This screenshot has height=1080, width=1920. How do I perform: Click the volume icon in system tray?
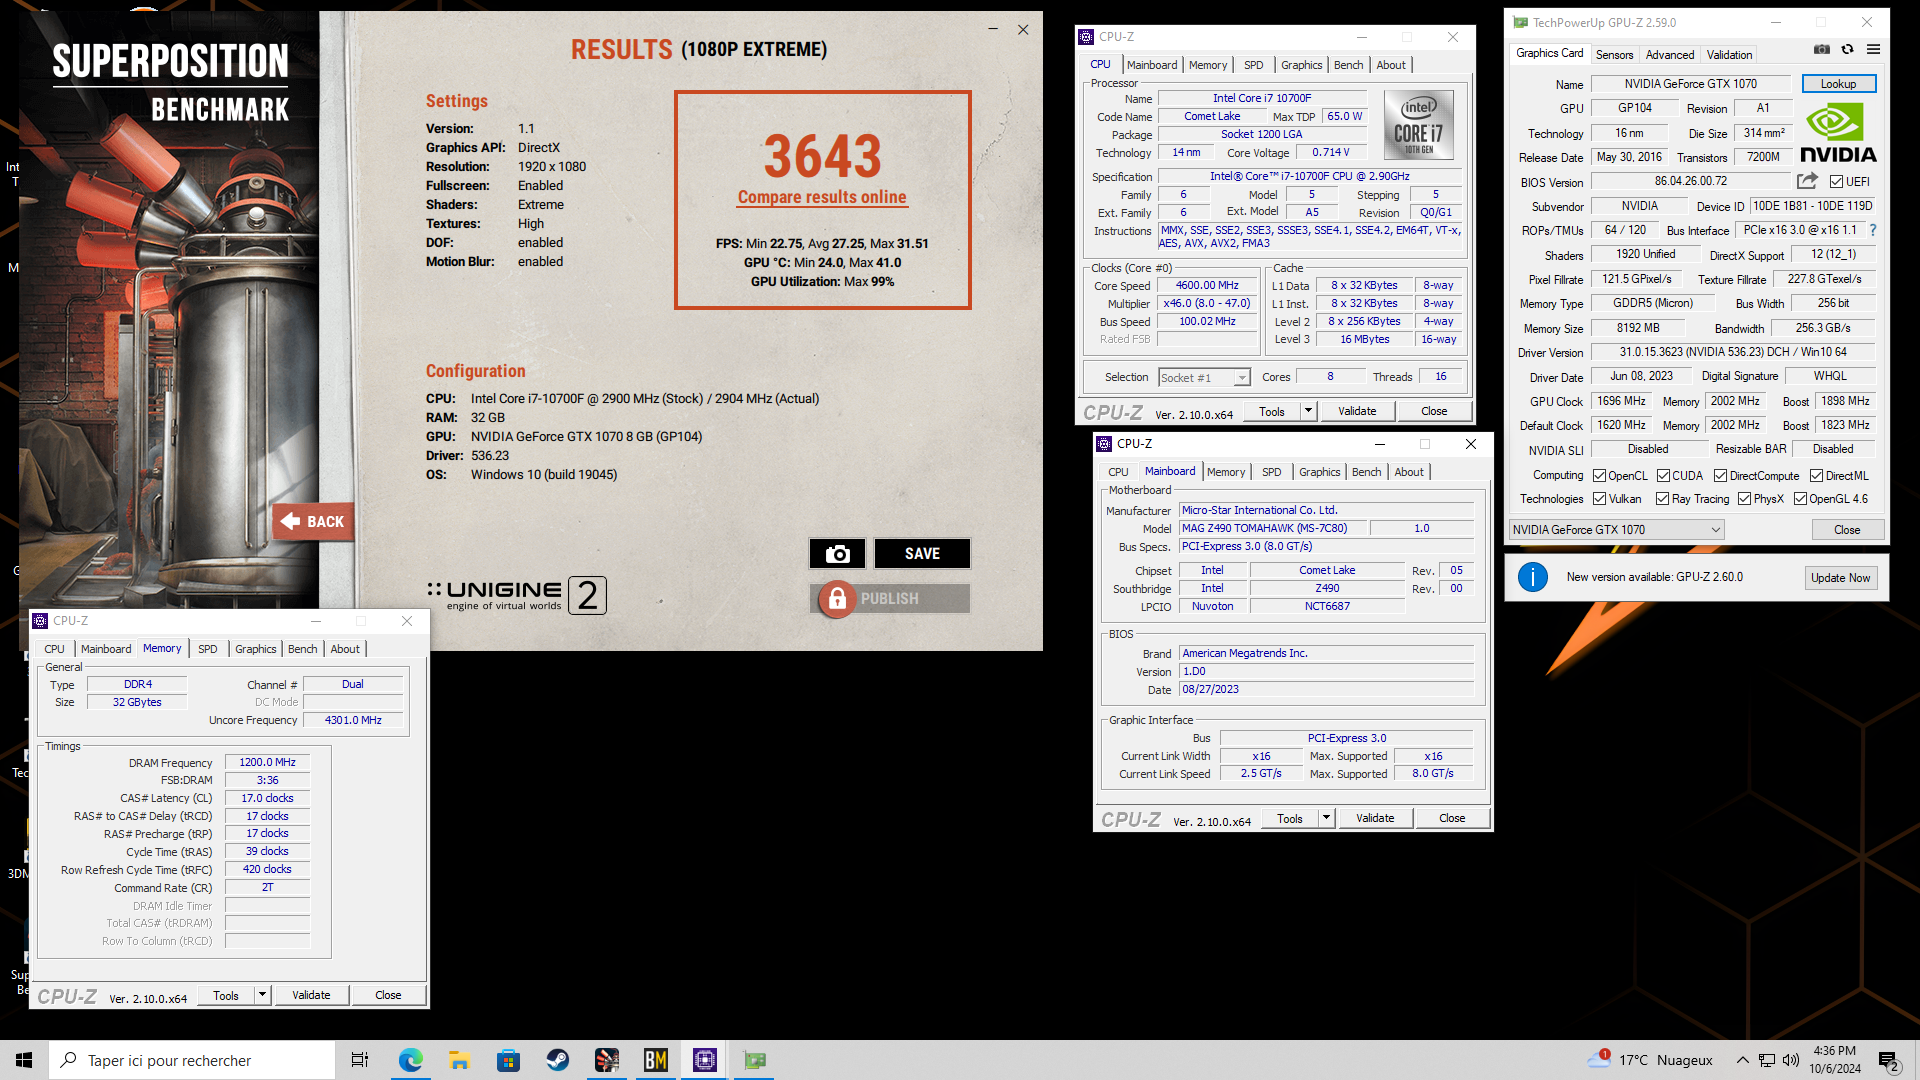pos(1791,1060)
